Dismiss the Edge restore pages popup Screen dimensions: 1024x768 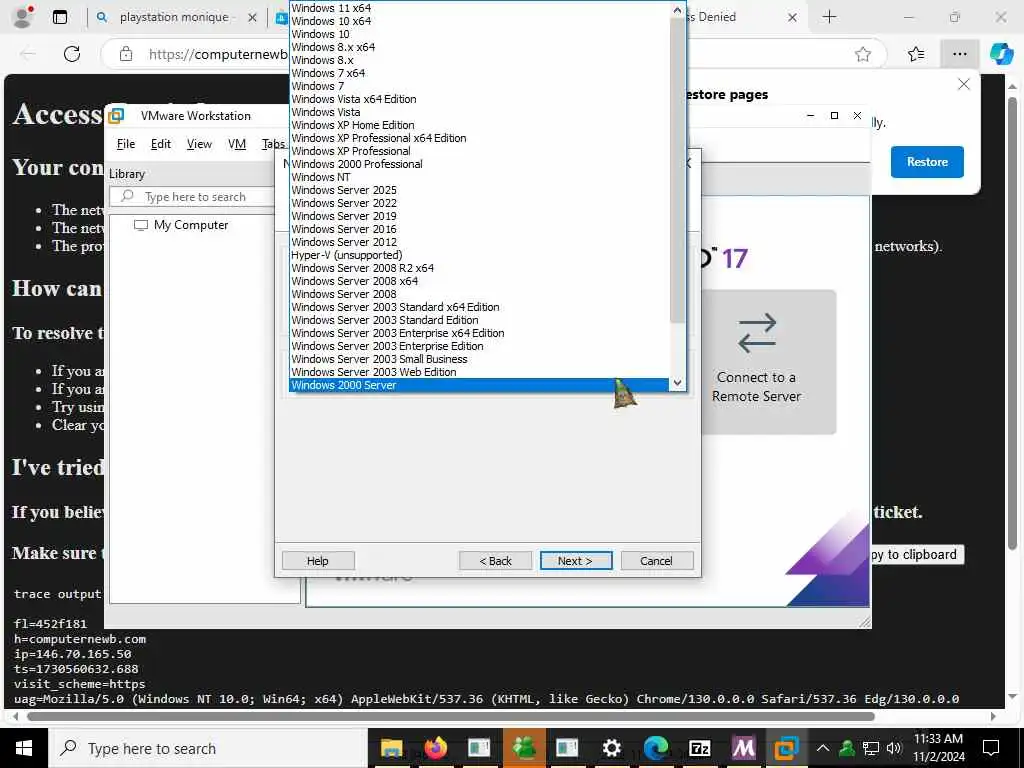click(x=963, y=84)
